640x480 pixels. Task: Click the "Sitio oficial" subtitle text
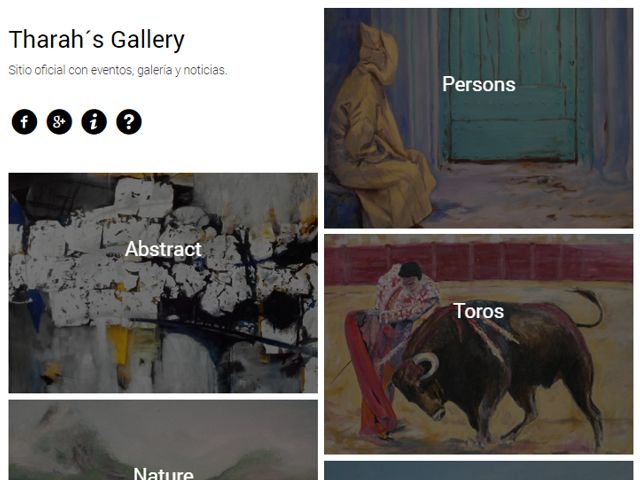click(x=118, y=70)
